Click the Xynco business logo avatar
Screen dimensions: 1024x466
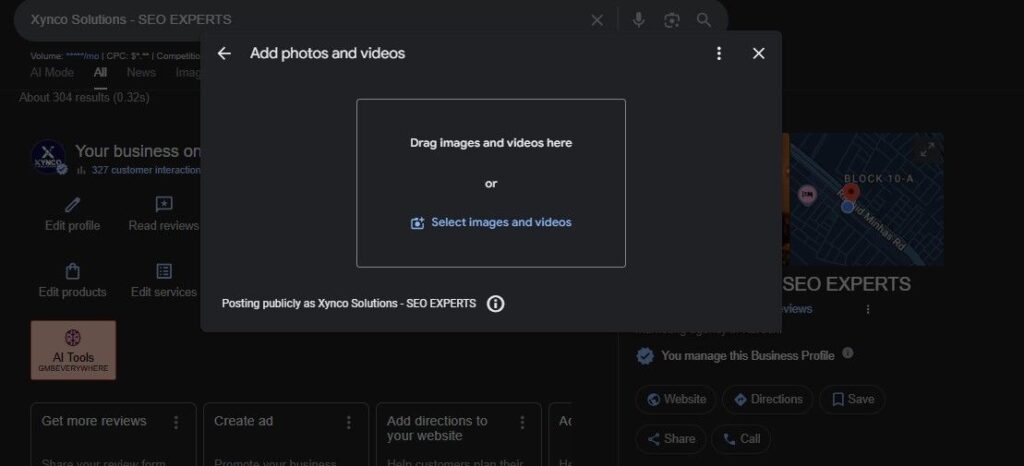[48, 157]
